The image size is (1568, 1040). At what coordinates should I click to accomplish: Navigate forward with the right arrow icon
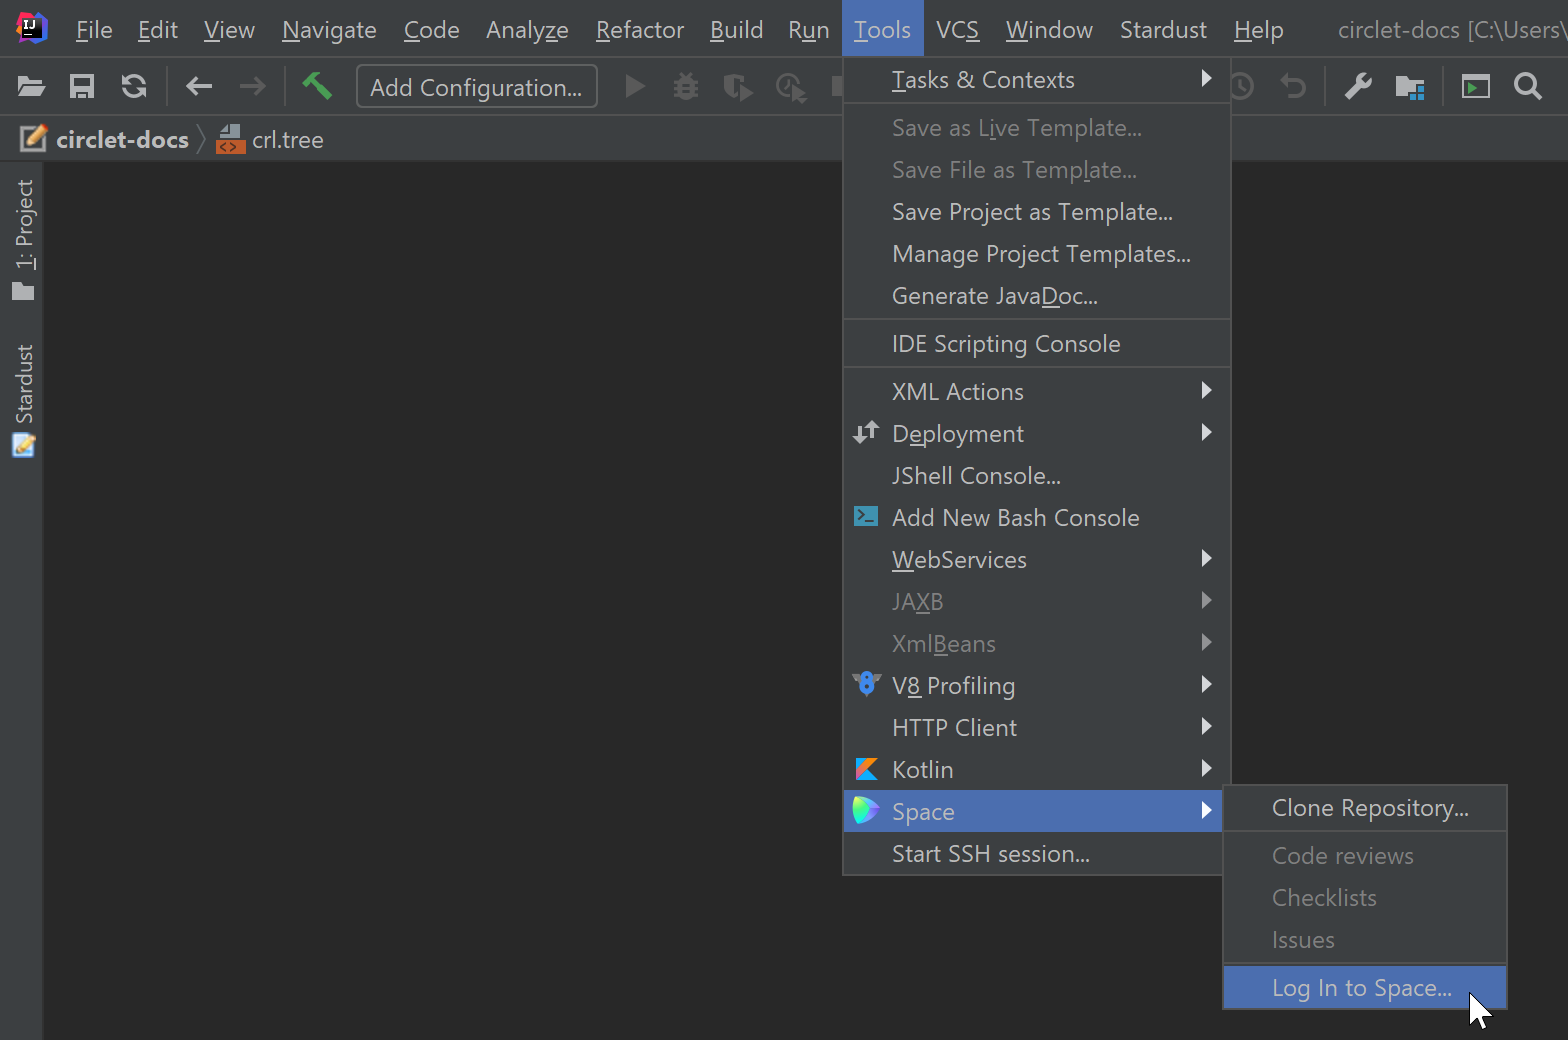point(253,87)
